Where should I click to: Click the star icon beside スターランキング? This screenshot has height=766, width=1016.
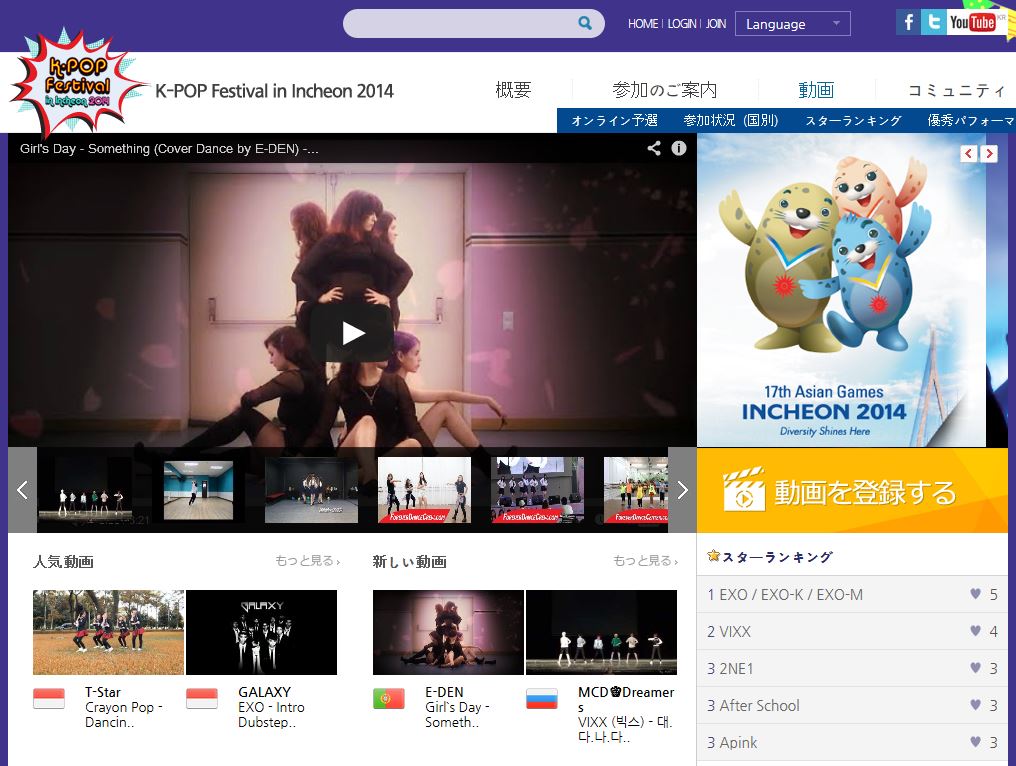713,555
